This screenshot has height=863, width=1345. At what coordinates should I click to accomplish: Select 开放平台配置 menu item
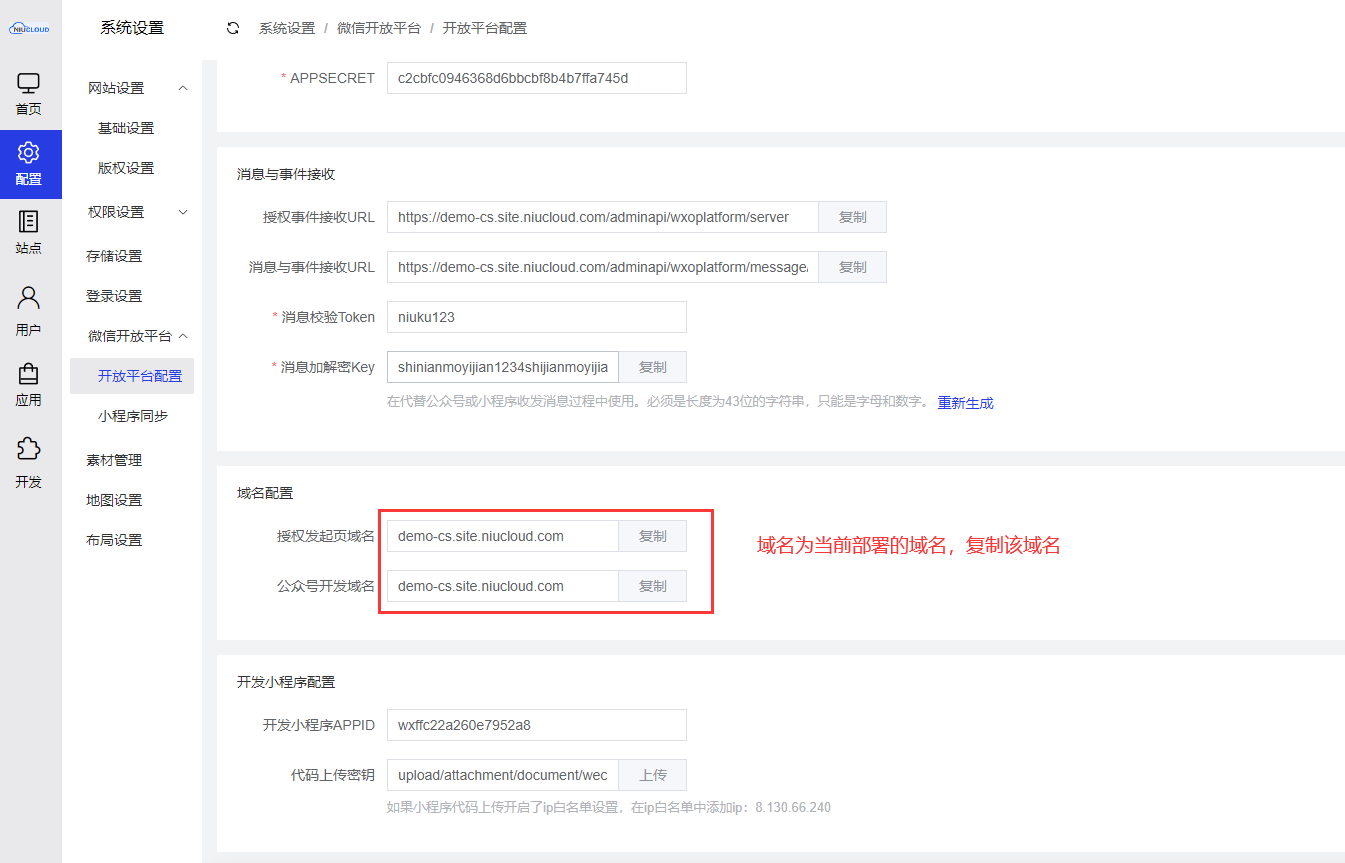pyautogui.click(x=132, y=376)
